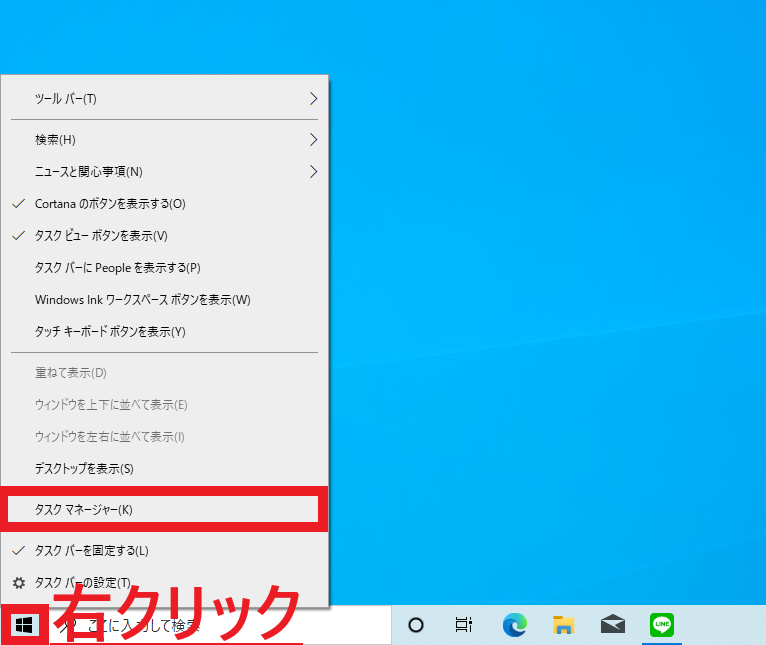Screen dimensions: 766x645
Task: Open Cortana from the taskbar circle icon
Action: click(416, 626)
